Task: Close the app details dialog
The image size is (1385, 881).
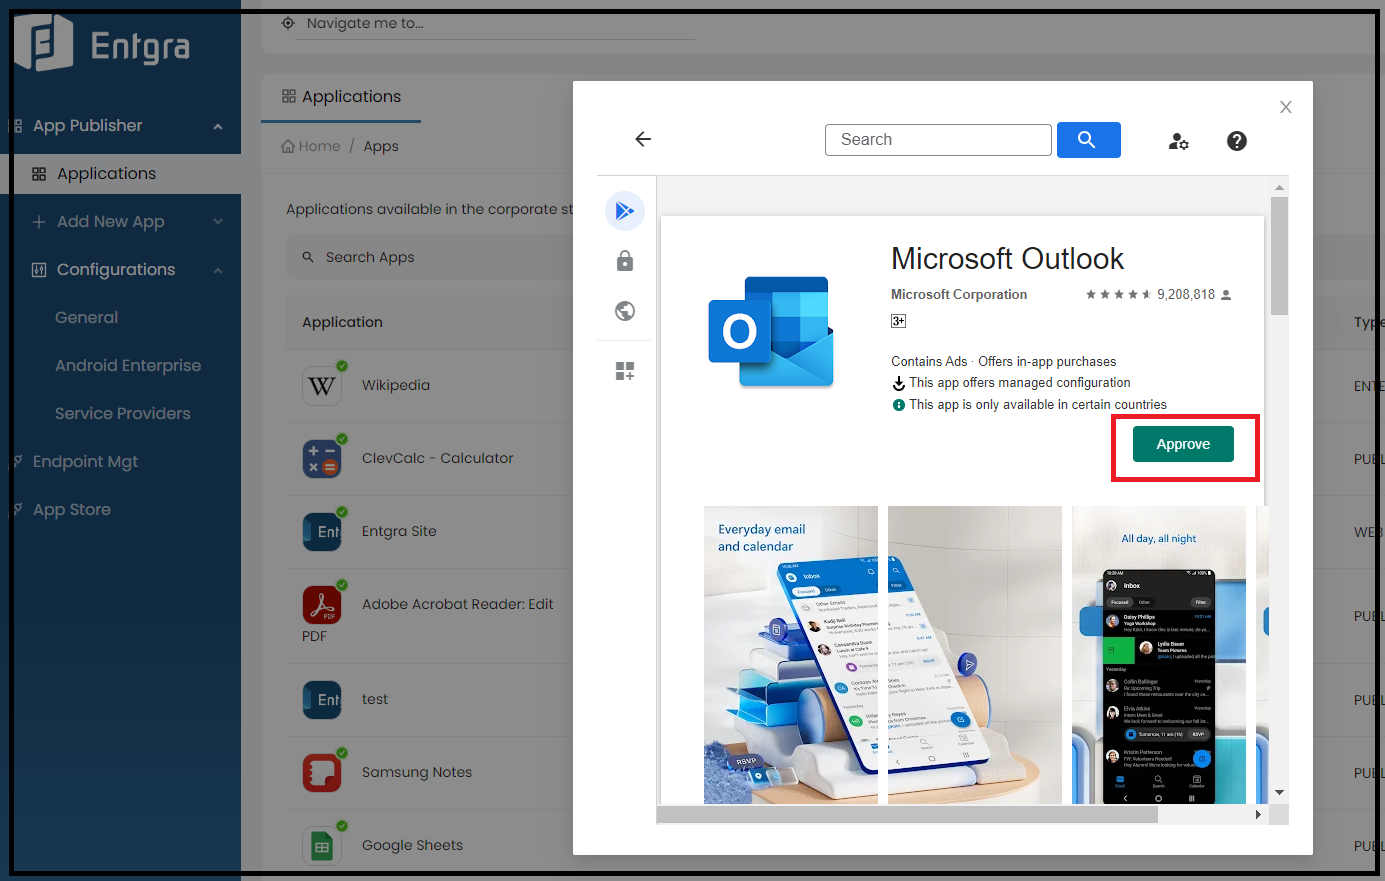Action: click(1286, 107)
